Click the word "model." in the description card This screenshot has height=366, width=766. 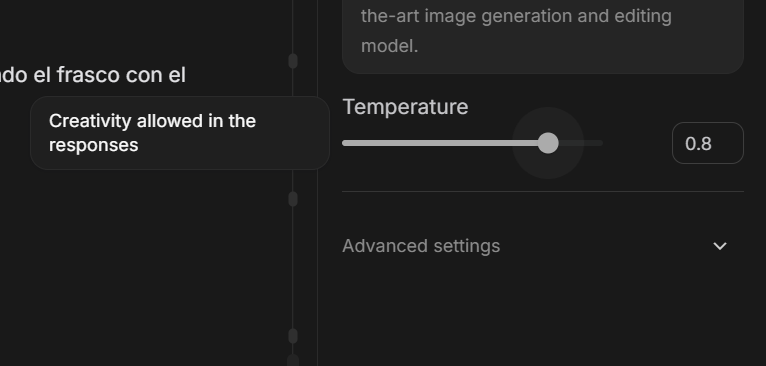click(389, 46)
